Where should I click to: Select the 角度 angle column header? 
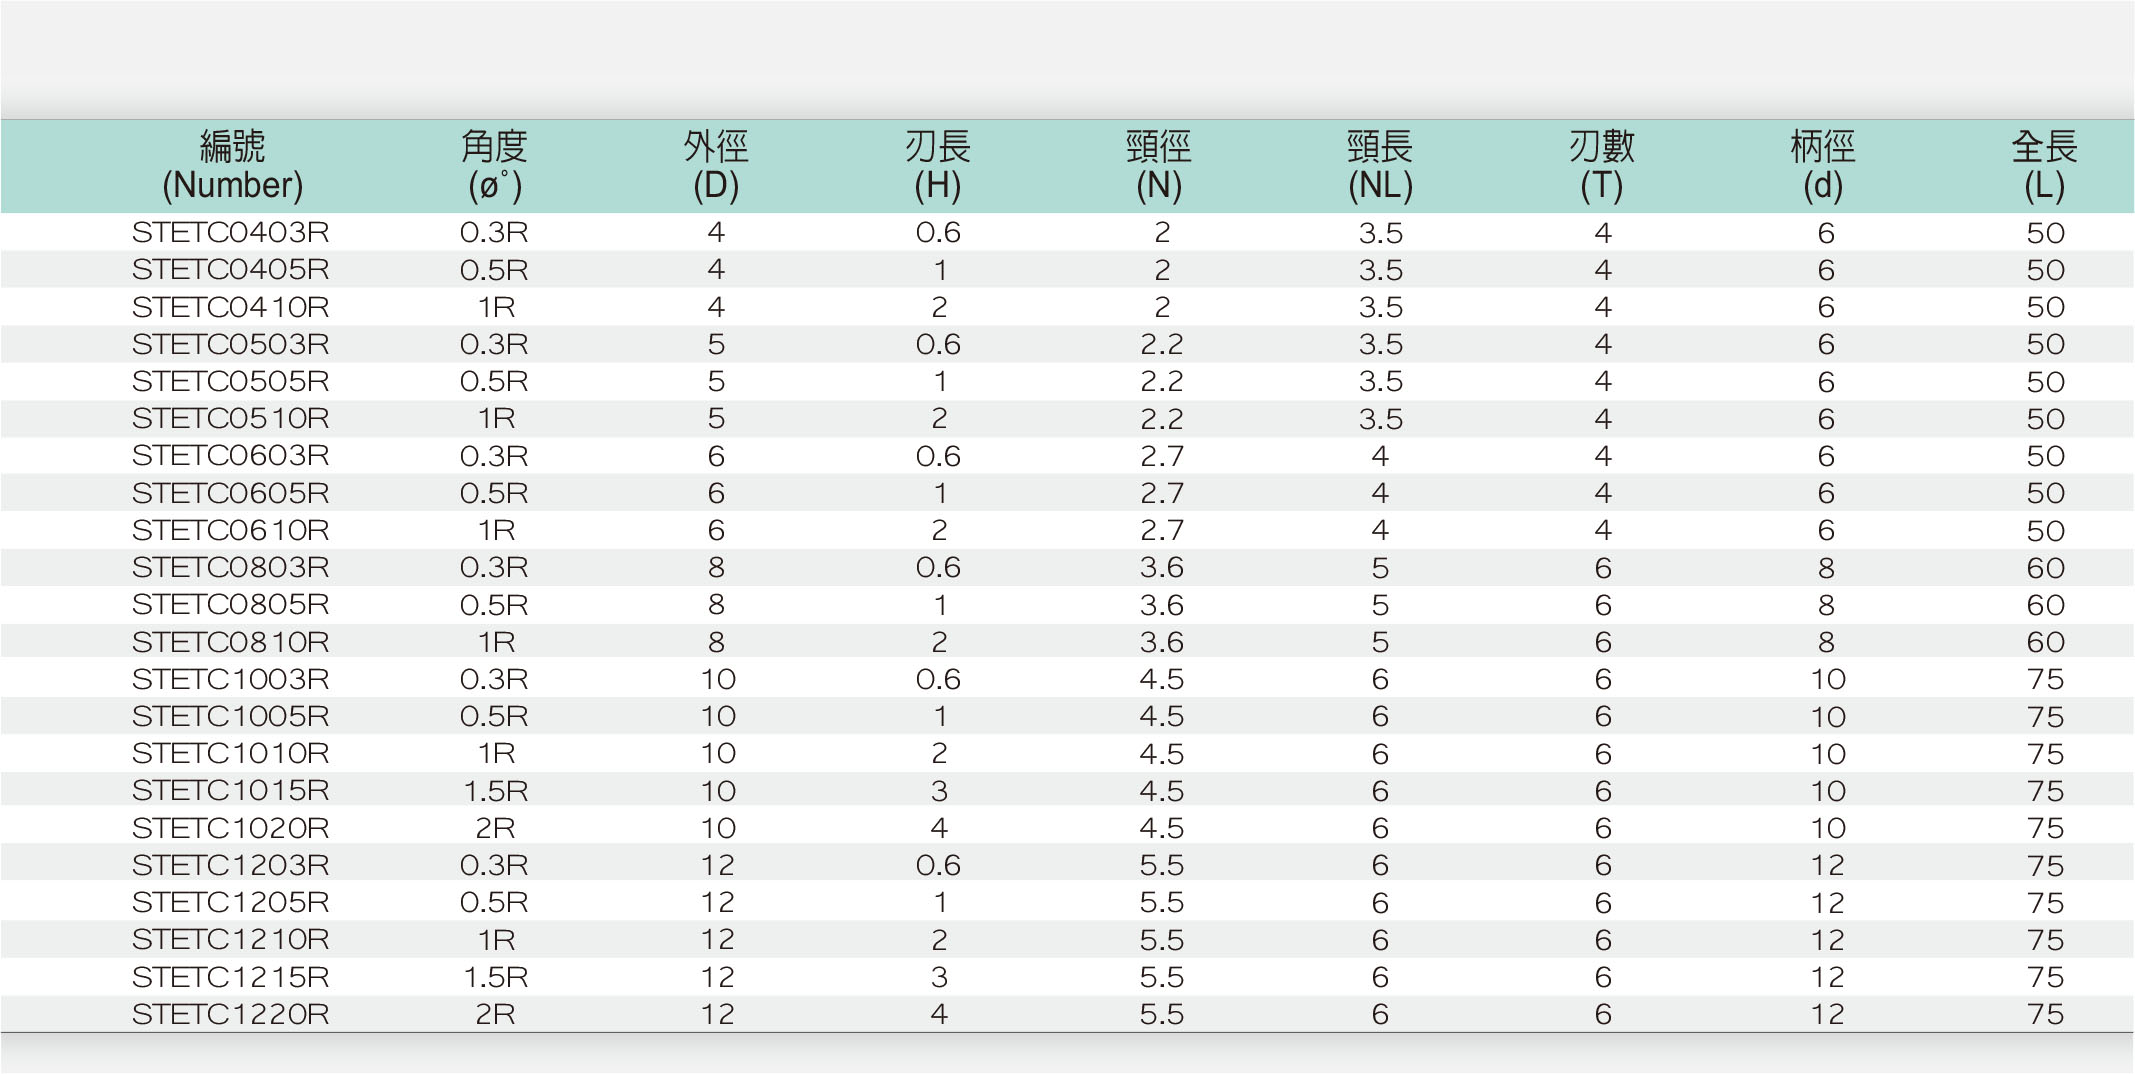click(494, 166)
